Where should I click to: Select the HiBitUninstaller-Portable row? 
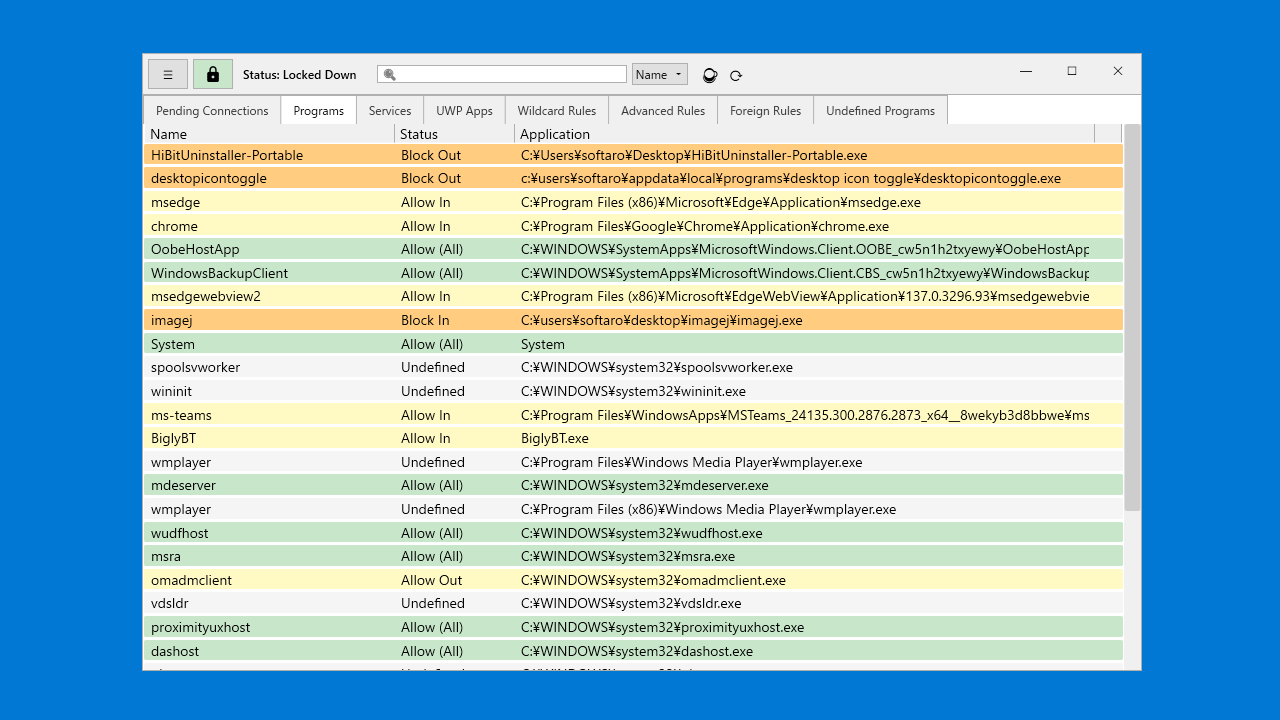tap(633, 155)
